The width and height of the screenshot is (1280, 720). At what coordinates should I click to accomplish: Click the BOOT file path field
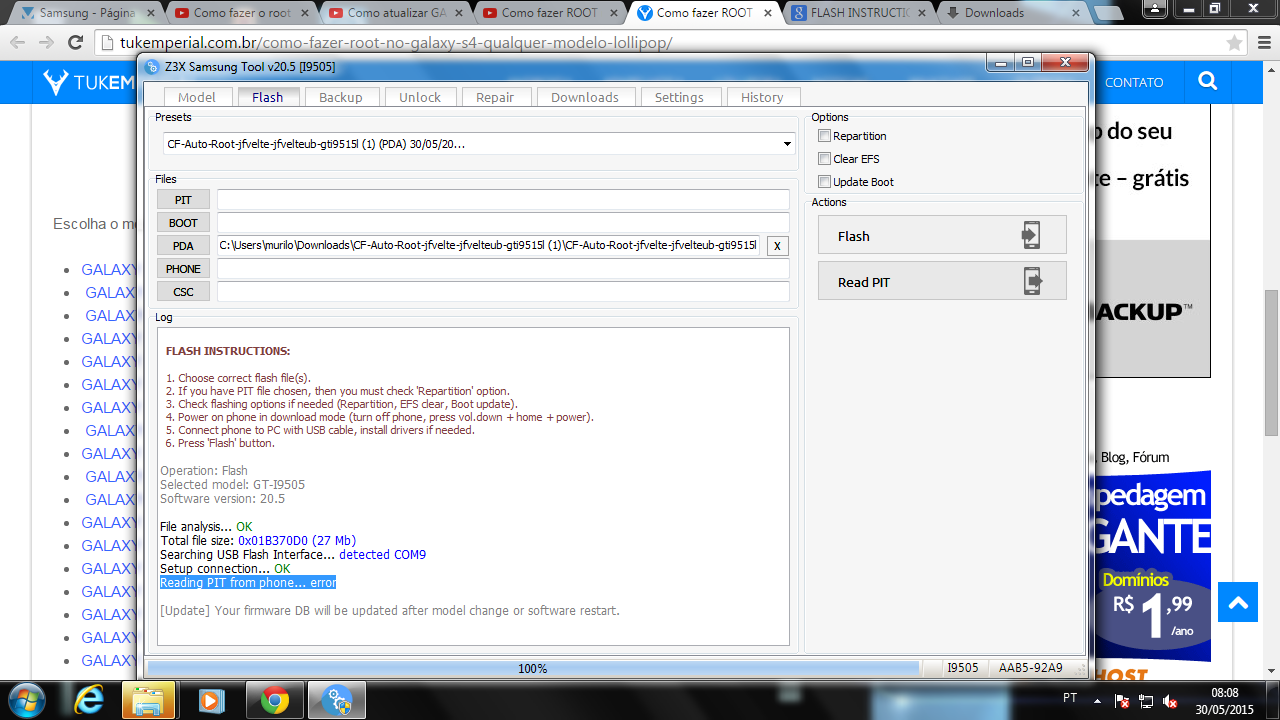(503, 223)
